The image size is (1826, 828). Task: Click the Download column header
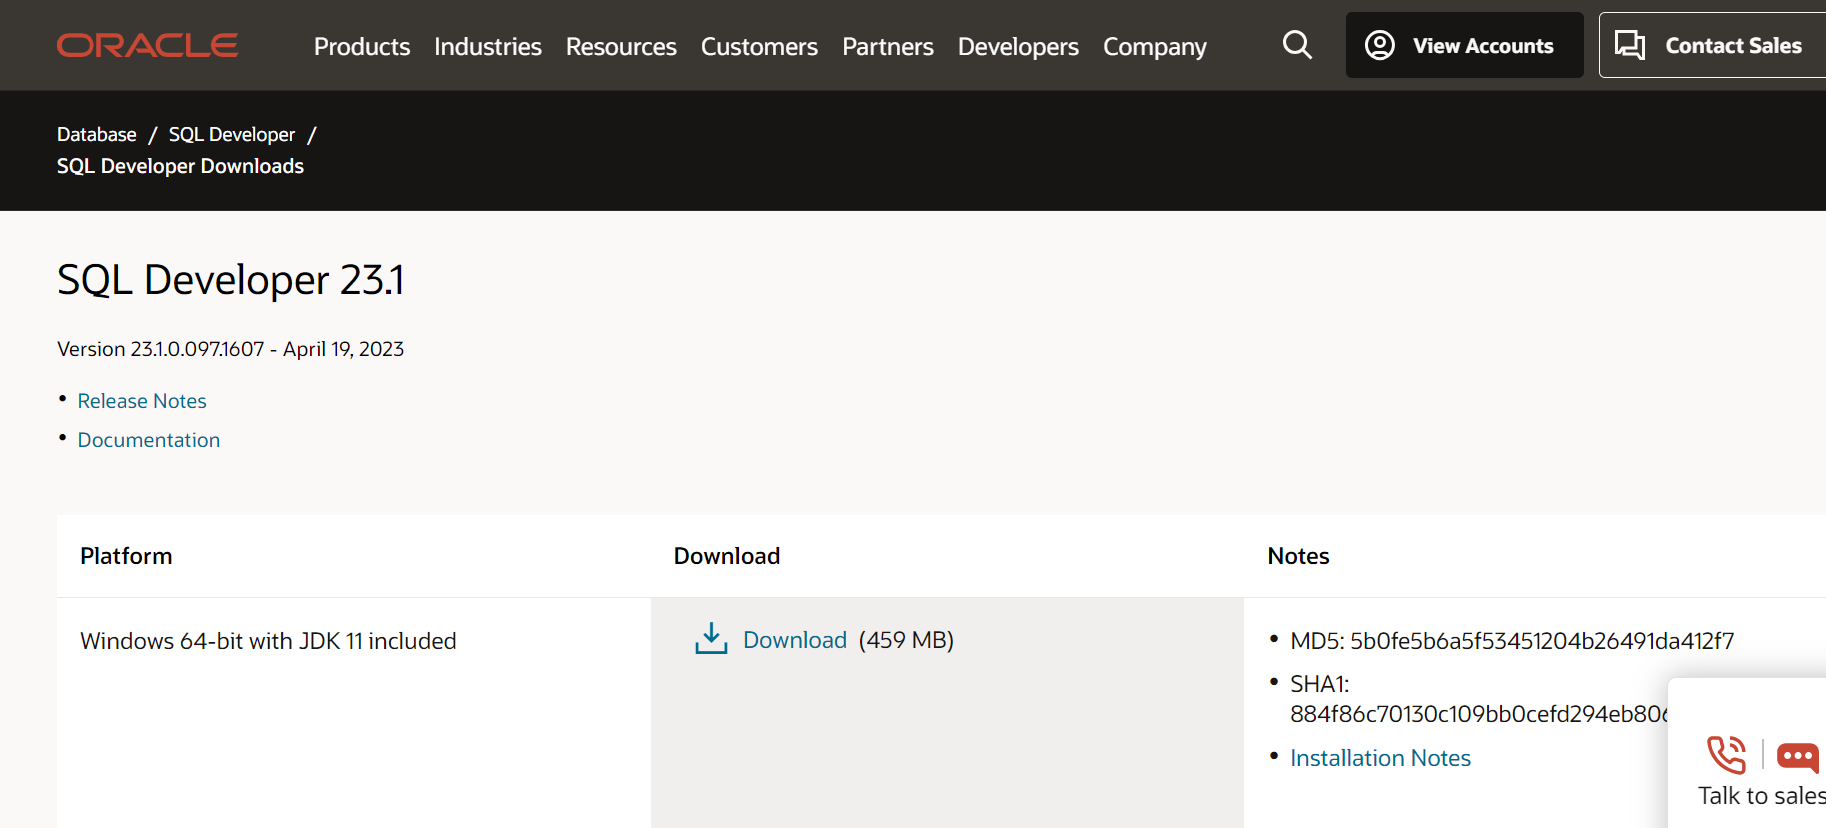[727, 556]
